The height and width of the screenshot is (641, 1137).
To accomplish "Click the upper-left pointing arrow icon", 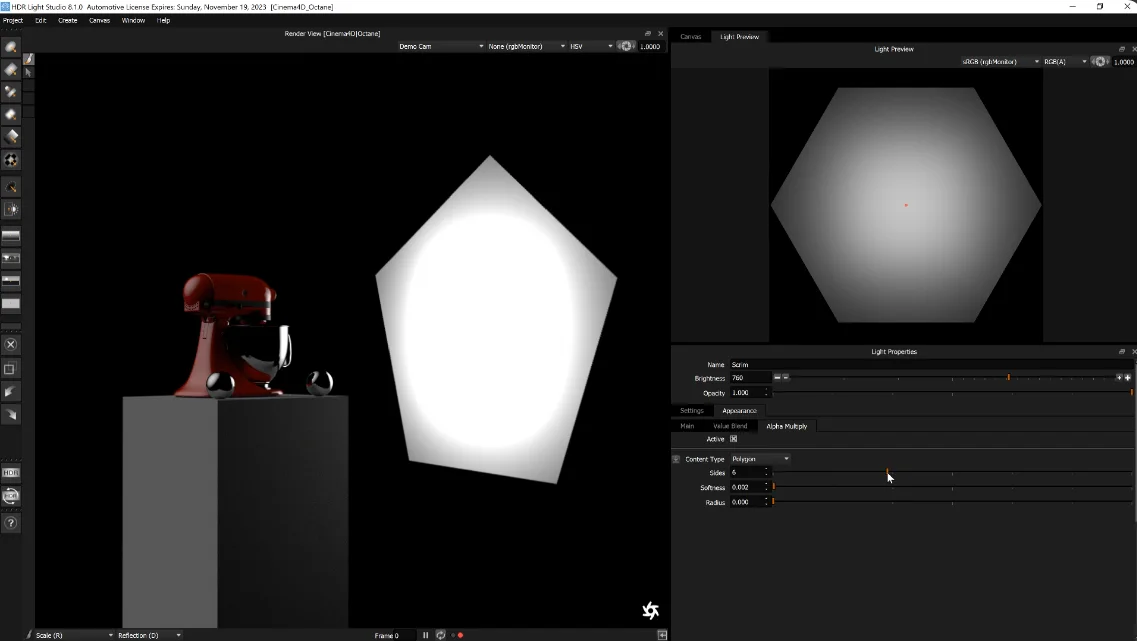I will click(x=10, y=392).
